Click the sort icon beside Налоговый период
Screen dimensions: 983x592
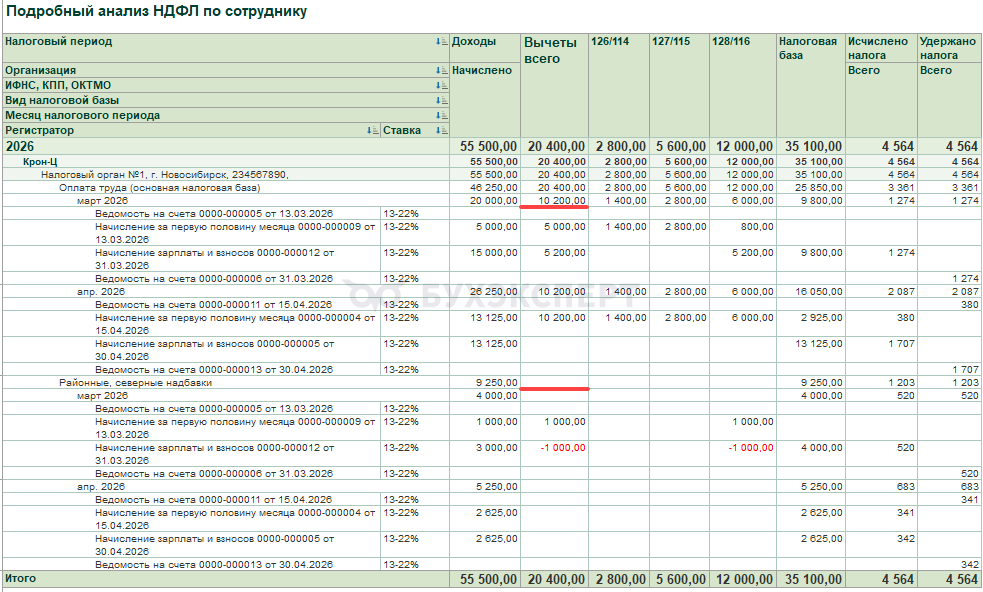(442, 41)
